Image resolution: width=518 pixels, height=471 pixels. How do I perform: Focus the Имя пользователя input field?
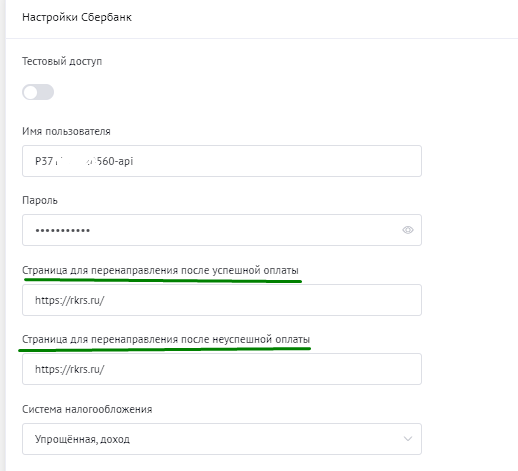point(222,161)
